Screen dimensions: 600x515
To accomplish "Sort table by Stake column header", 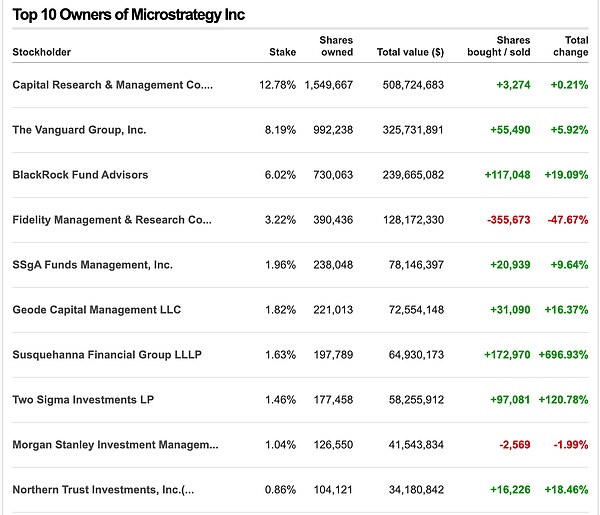I will click(282, 52).
